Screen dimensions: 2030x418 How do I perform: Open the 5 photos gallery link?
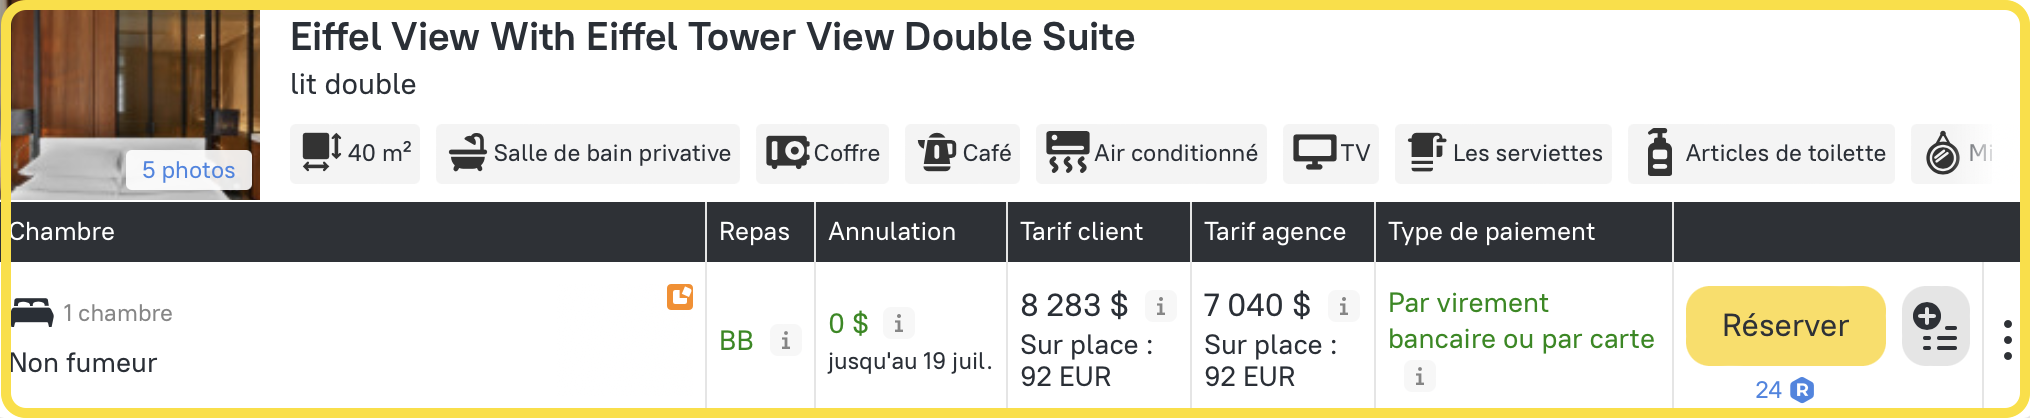click(188, 170)
